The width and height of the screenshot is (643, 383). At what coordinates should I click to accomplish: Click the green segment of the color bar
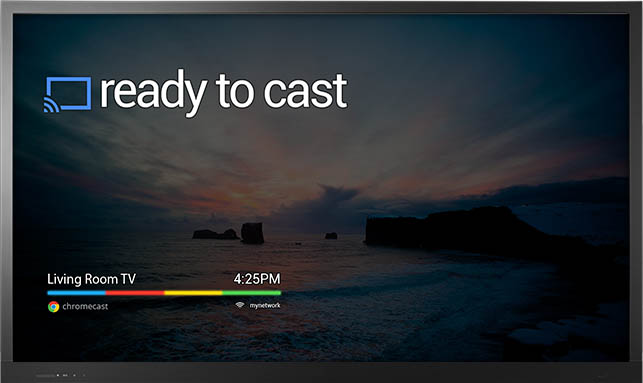click(252, 293)
